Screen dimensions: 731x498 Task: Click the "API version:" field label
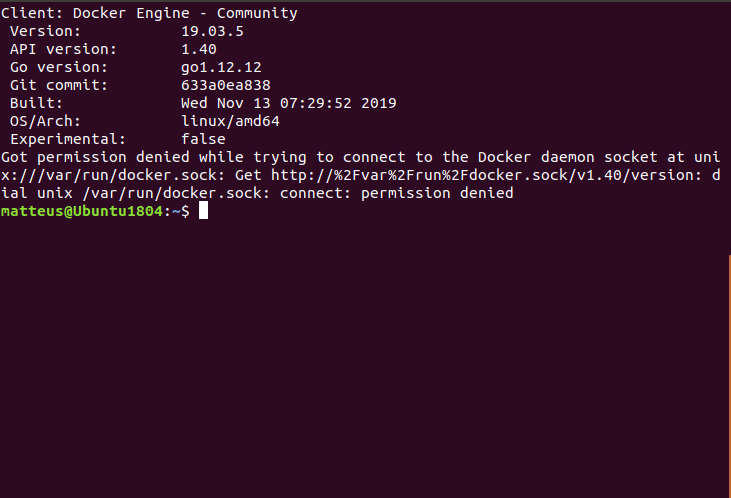tap(63, 49)
